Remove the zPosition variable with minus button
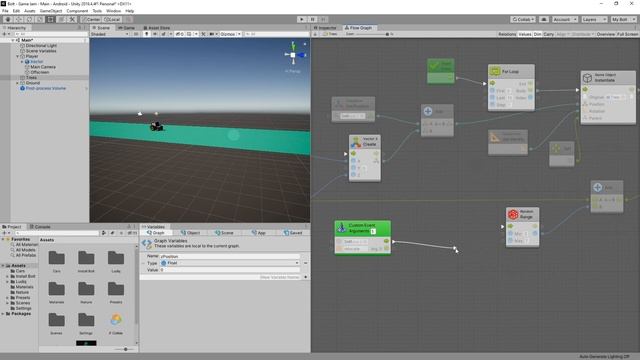The image size is (640, 360). click(306, 263)
